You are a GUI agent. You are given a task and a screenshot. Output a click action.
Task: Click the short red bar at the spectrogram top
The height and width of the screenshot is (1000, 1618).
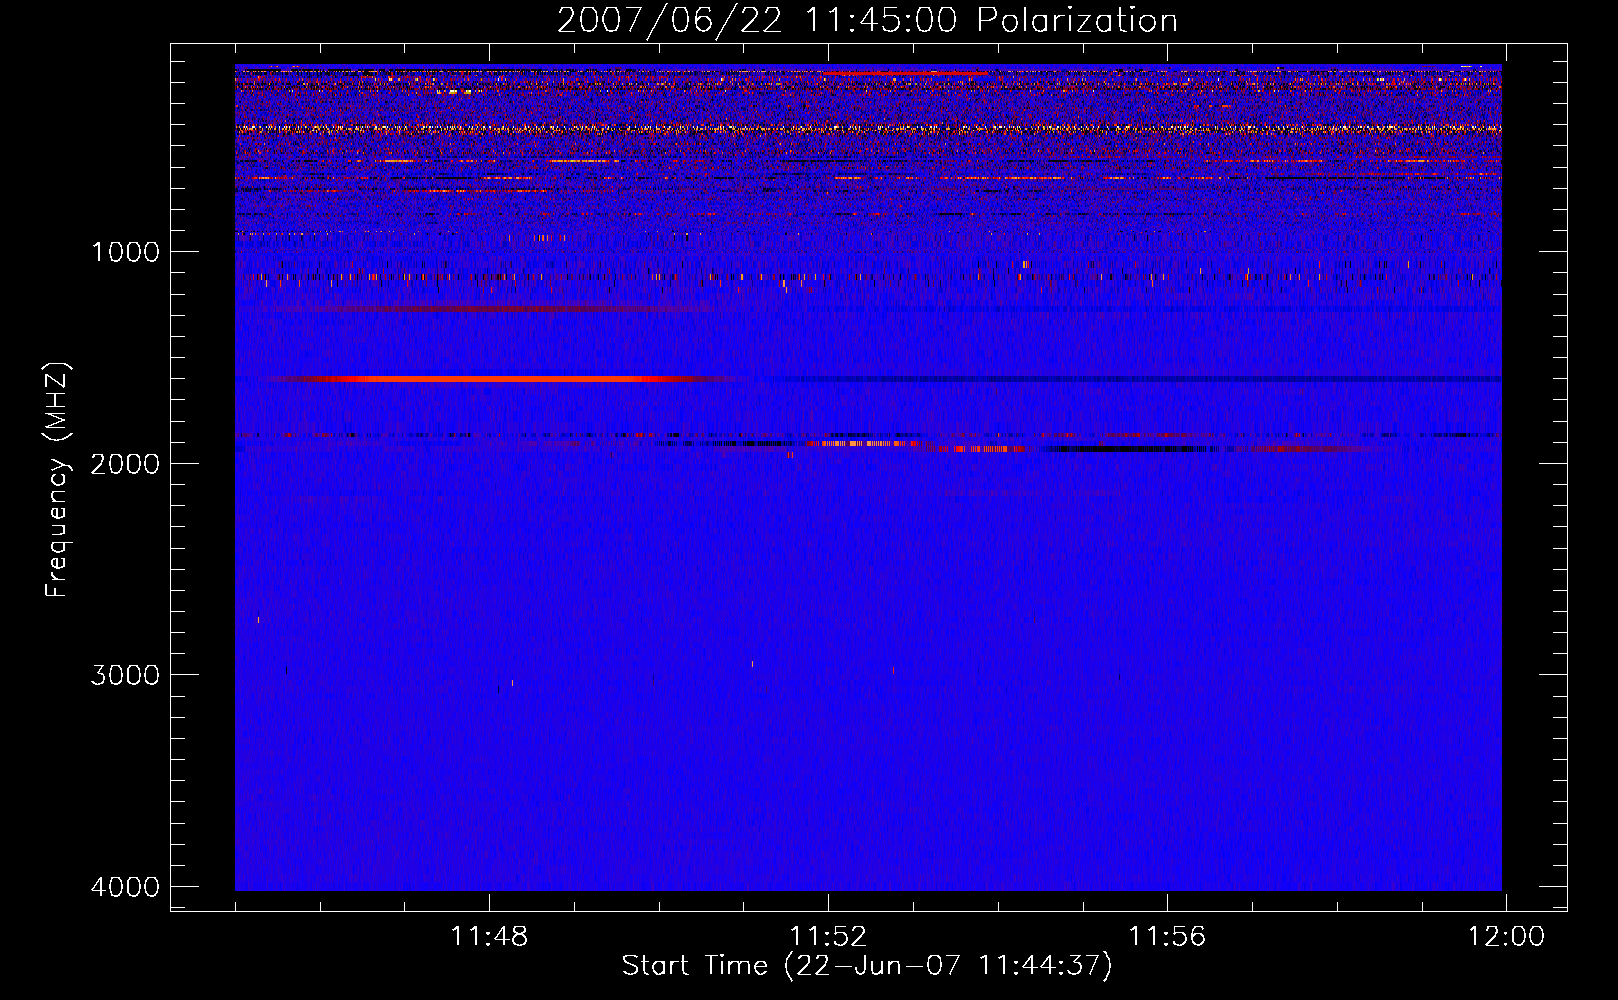[905, 73]
